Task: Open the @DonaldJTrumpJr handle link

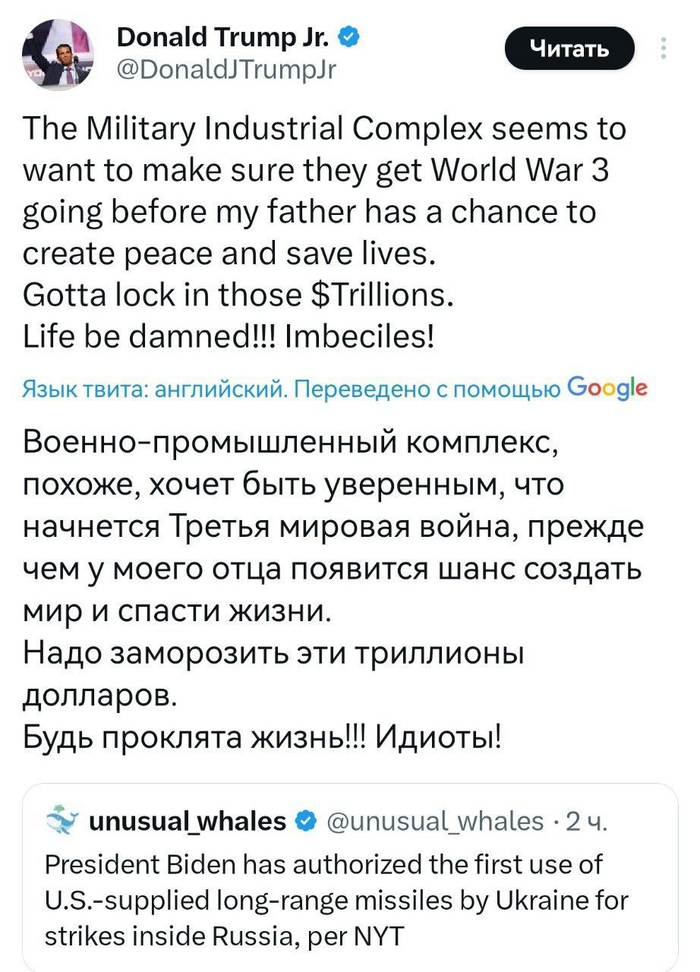Action: click(227, 69)
